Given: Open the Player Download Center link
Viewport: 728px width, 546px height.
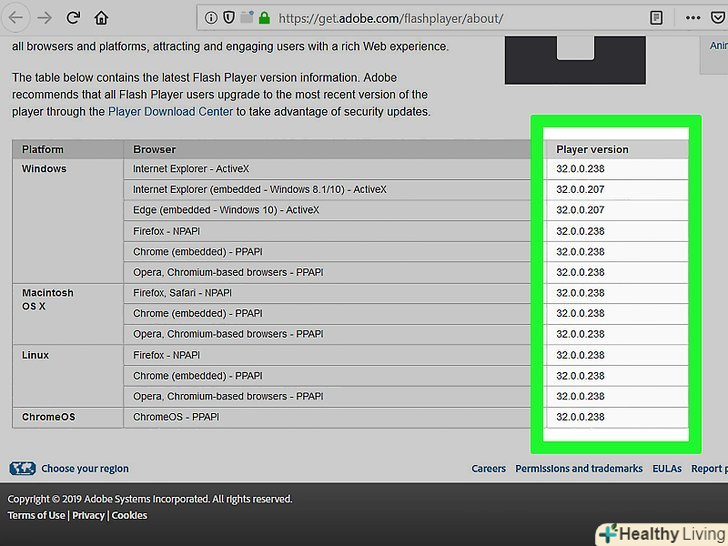Looking at the screenshot, I should click(170, 112).
